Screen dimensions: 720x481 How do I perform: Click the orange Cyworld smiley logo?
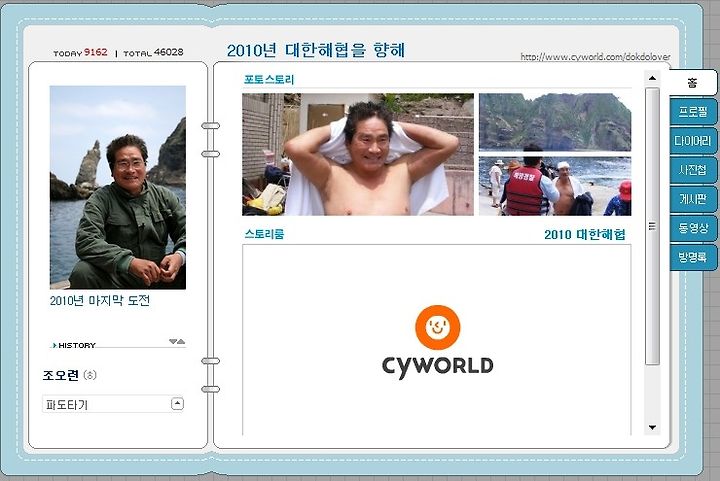point(438,328)
